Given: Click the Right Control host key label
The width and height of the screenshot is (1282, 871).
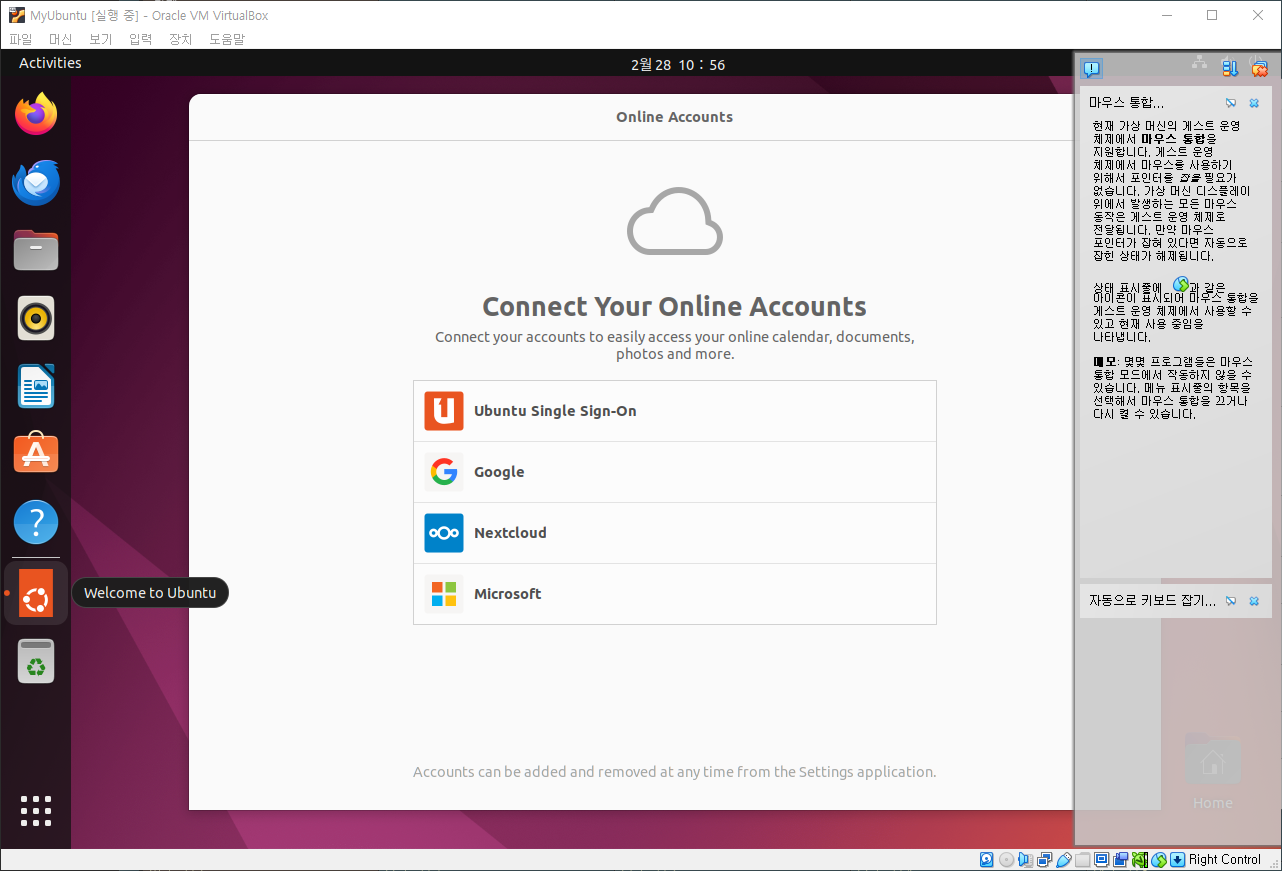Looking at the screenshot, I should (1225, 859).
